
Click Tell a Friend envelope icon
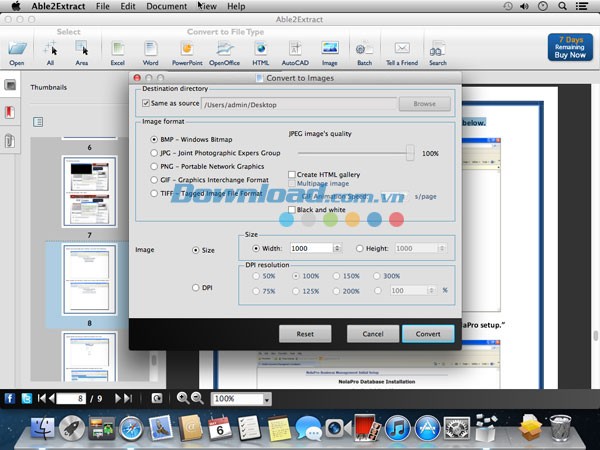pos(402,48)
